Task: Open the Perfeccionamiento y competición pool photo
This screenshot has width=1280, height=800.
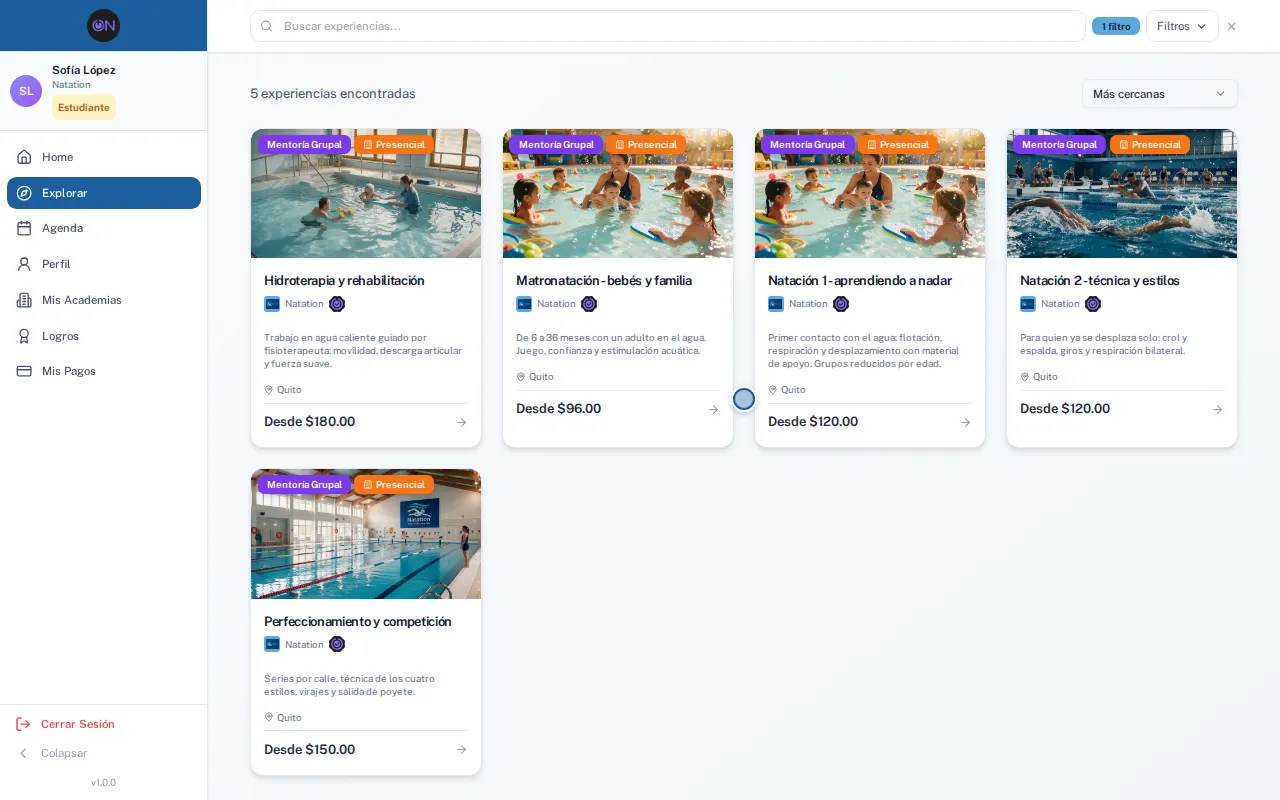Action: click(366, 534)
